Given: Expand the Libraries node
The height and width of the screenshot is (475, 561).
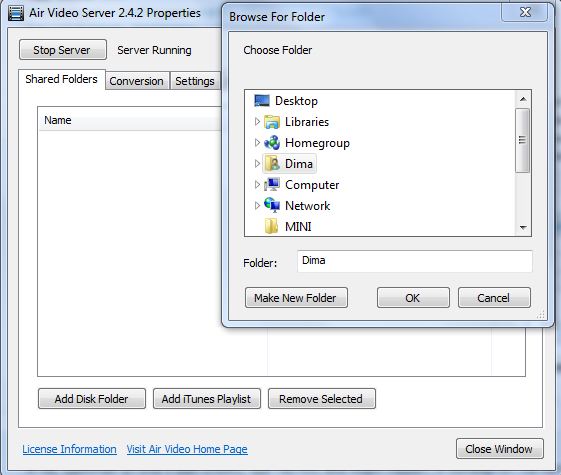Looking at the screenshot, I should [257, 122].
